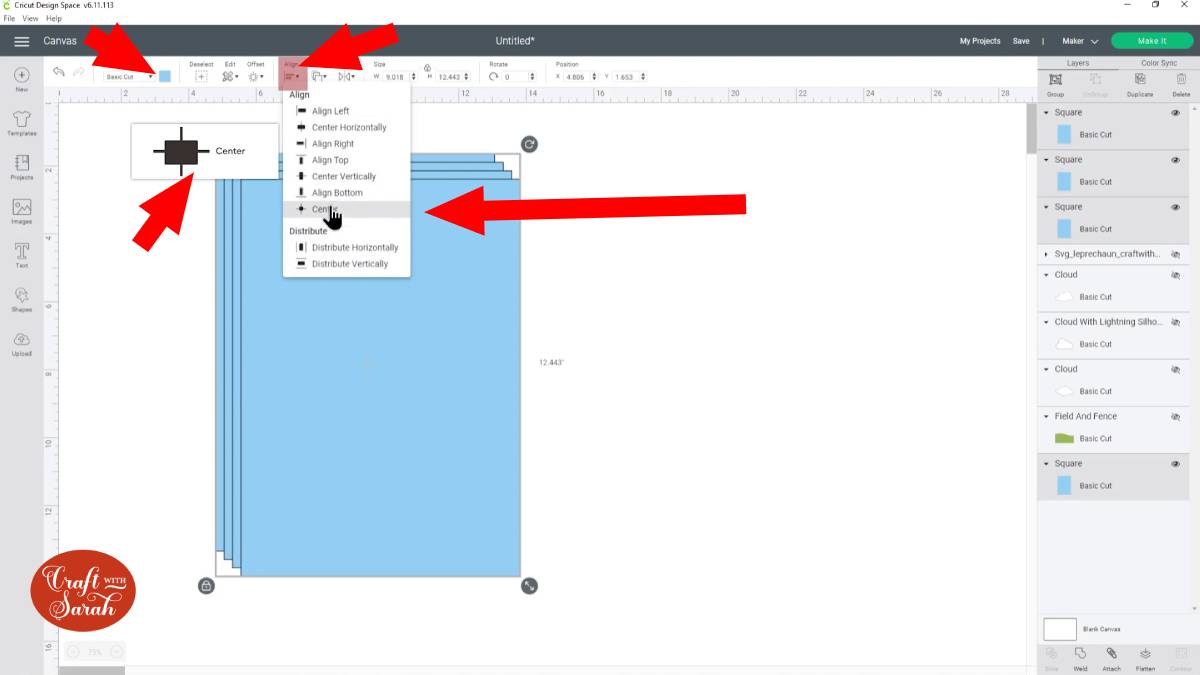This screenshot has width=1200, height=675.
Task: Open the hamburger main menu
Action: (x=21, y=41)
